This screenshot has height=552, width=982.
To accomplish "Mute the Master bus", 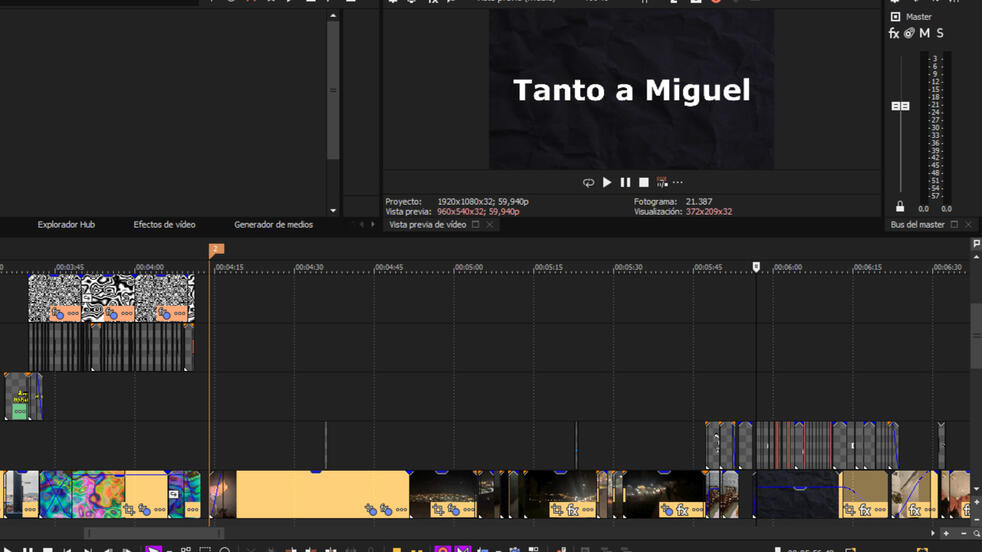I will 925,34.
